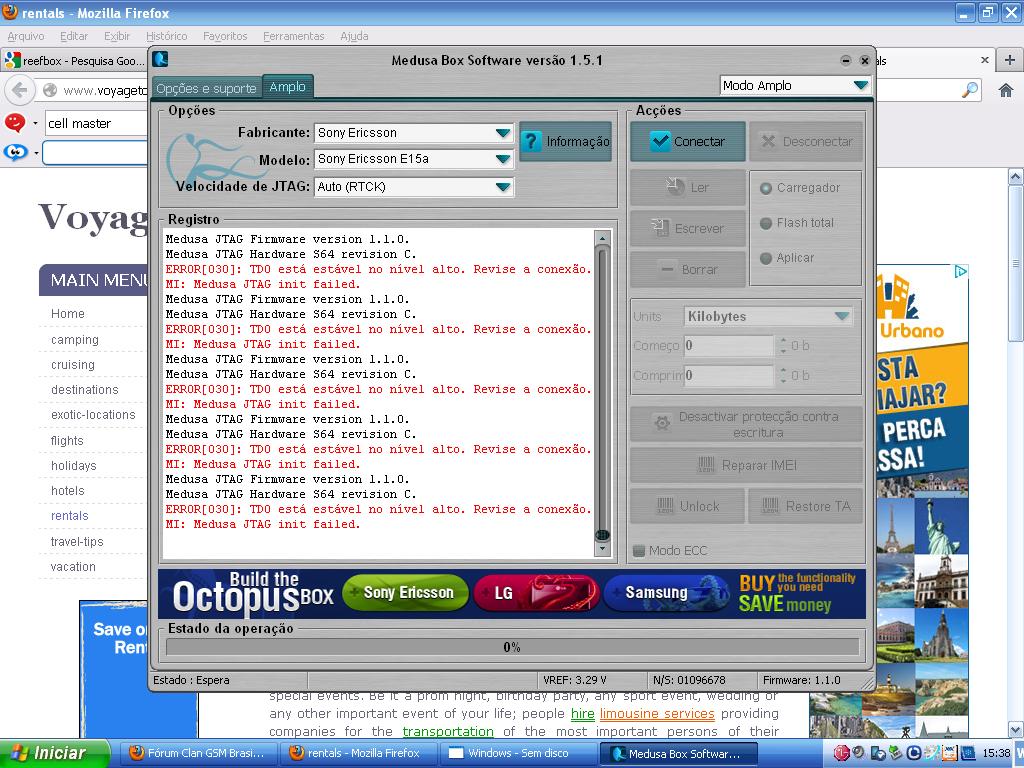Click the Estado da operação progress bar
This screenshot has width=1024, height=768.
[x=512, y=647]
